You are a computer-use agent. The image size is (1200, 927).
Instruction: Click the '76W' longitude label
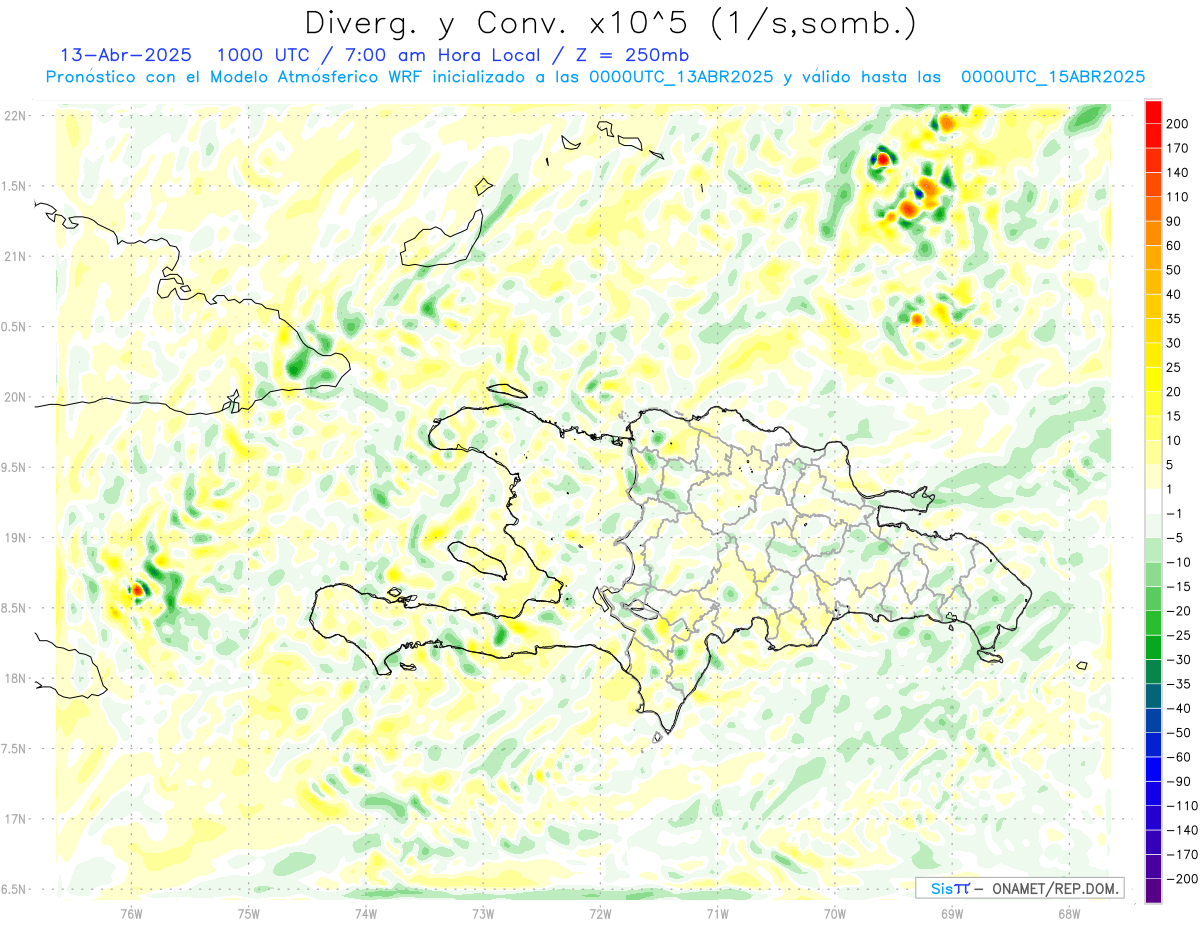131,913
